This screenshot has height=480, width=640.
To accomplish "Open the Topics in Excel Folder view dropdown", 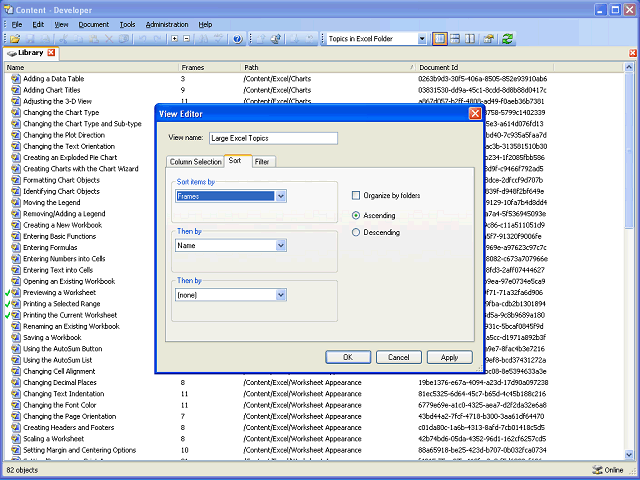I will (x=422, y=39).
